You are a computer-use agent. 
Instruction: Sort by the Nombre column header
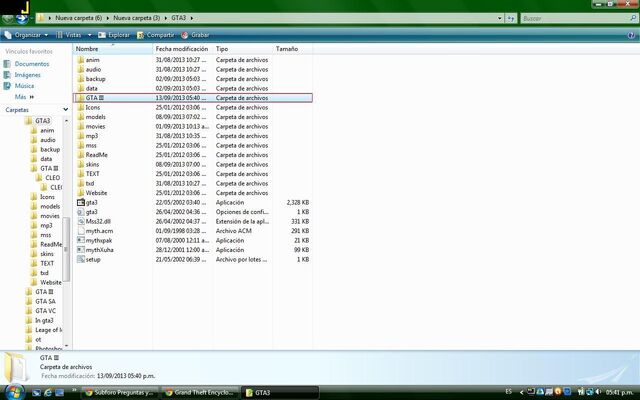[113, 49]
